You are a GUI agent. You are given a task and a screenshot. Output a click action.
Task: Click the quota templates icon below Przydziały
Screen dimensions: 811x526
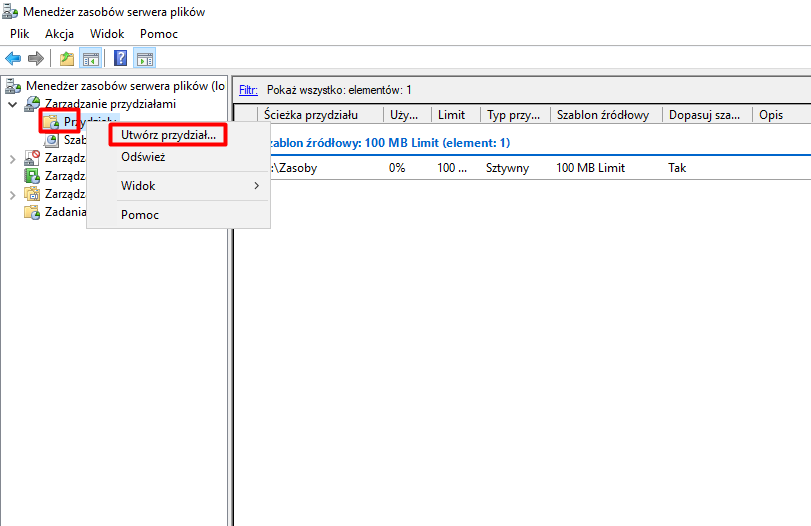coord(51,141)
